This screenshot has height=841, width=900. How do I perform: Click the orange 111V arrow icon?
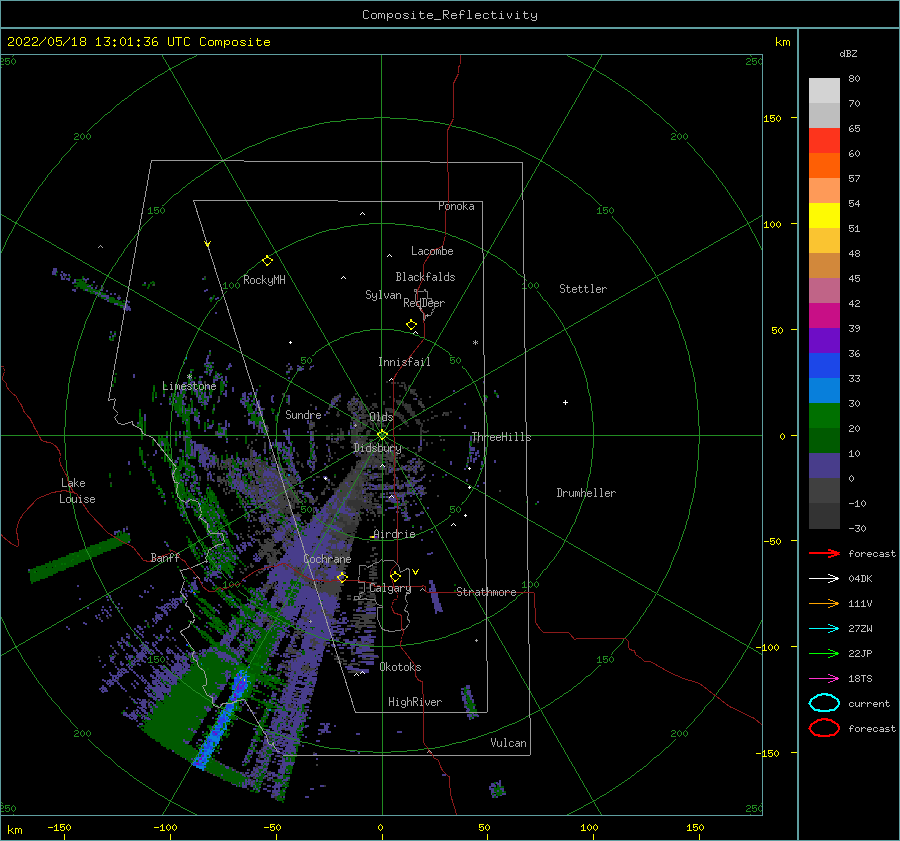[824, 603]
